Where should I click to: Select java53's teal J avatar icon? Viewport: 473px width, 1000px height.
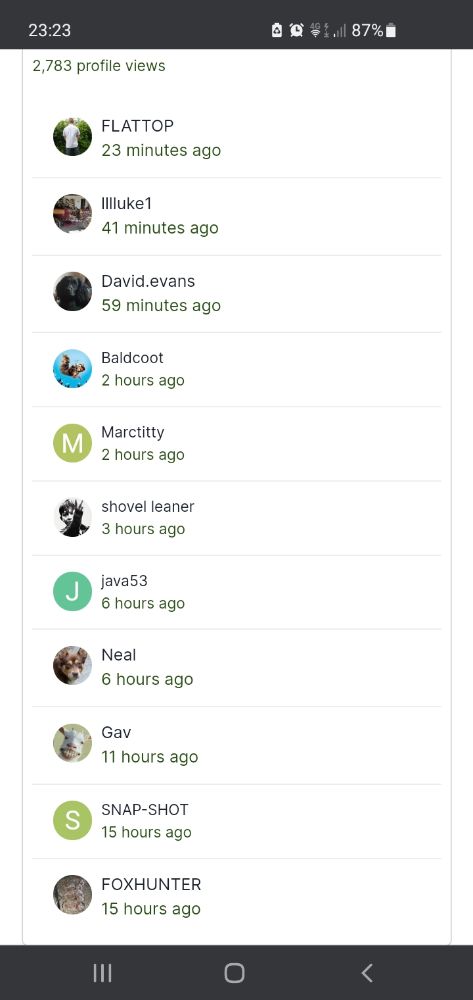click(x=72, y=591)
